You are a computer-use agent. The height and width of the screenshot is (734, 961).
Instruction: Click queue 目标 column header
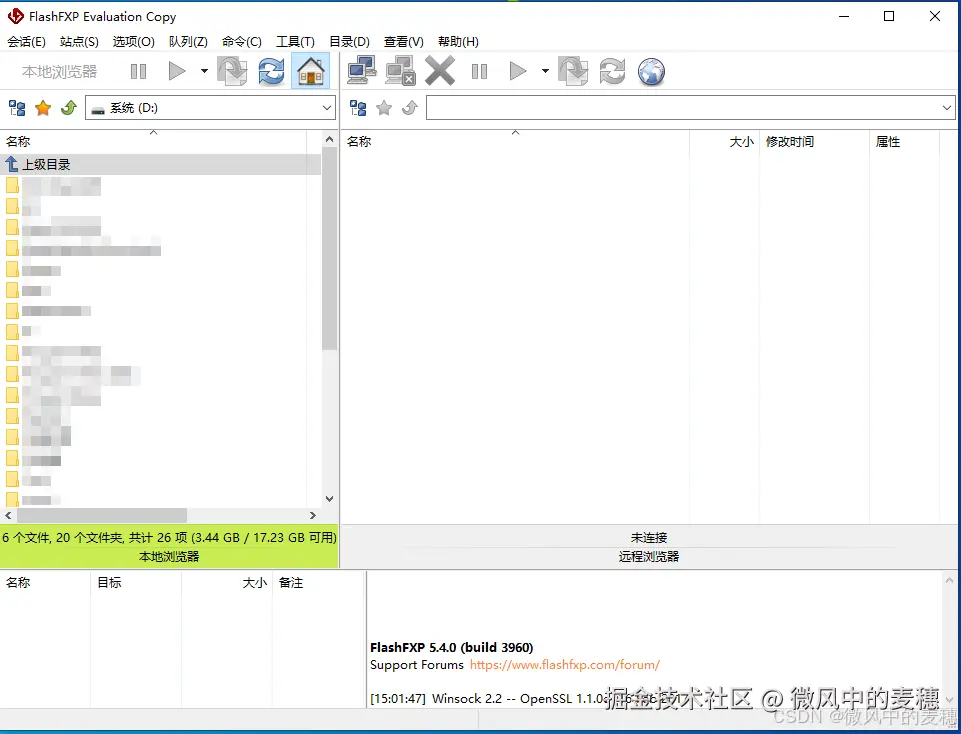[136, 583]
